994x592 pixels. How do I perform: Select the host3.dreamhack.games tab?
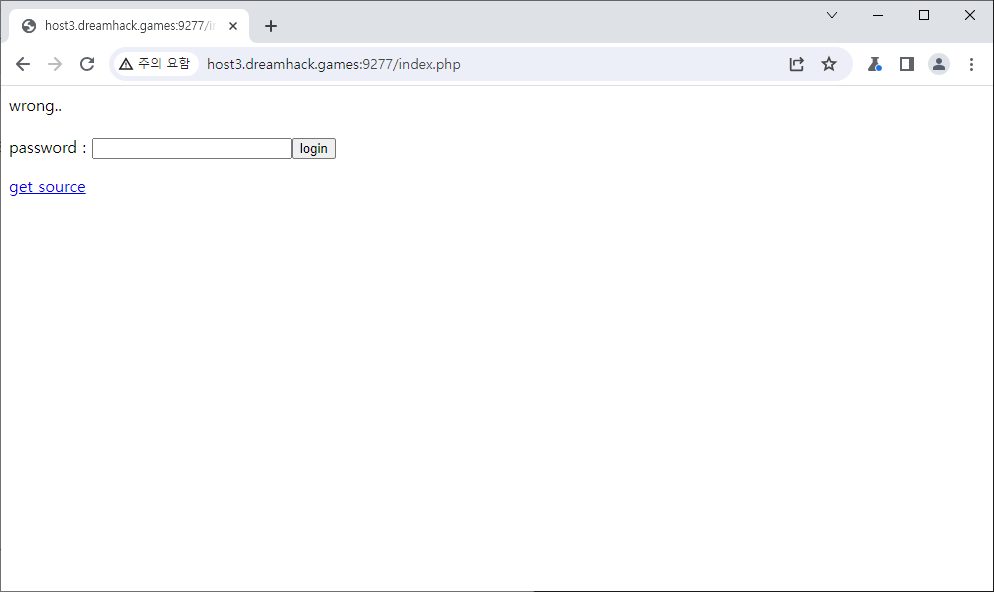(x=120, y=26)
